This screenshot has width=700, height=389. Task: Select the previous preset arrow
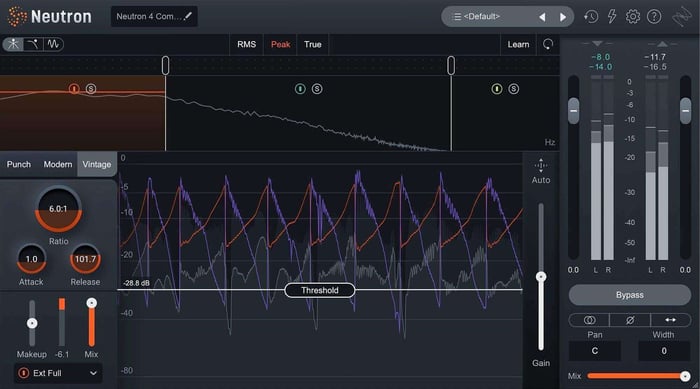[x=542, y=17]
